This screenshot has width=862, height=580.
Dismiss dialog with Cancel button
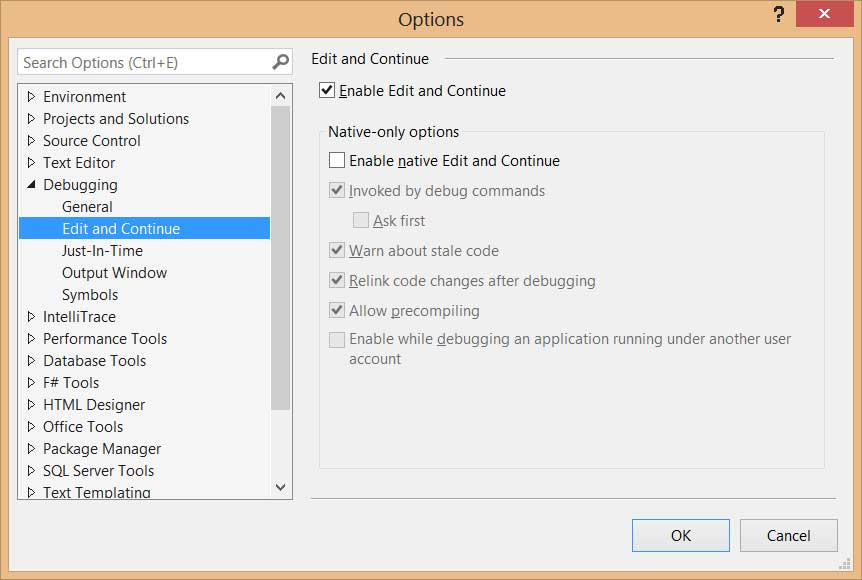(x=788, y=535)
